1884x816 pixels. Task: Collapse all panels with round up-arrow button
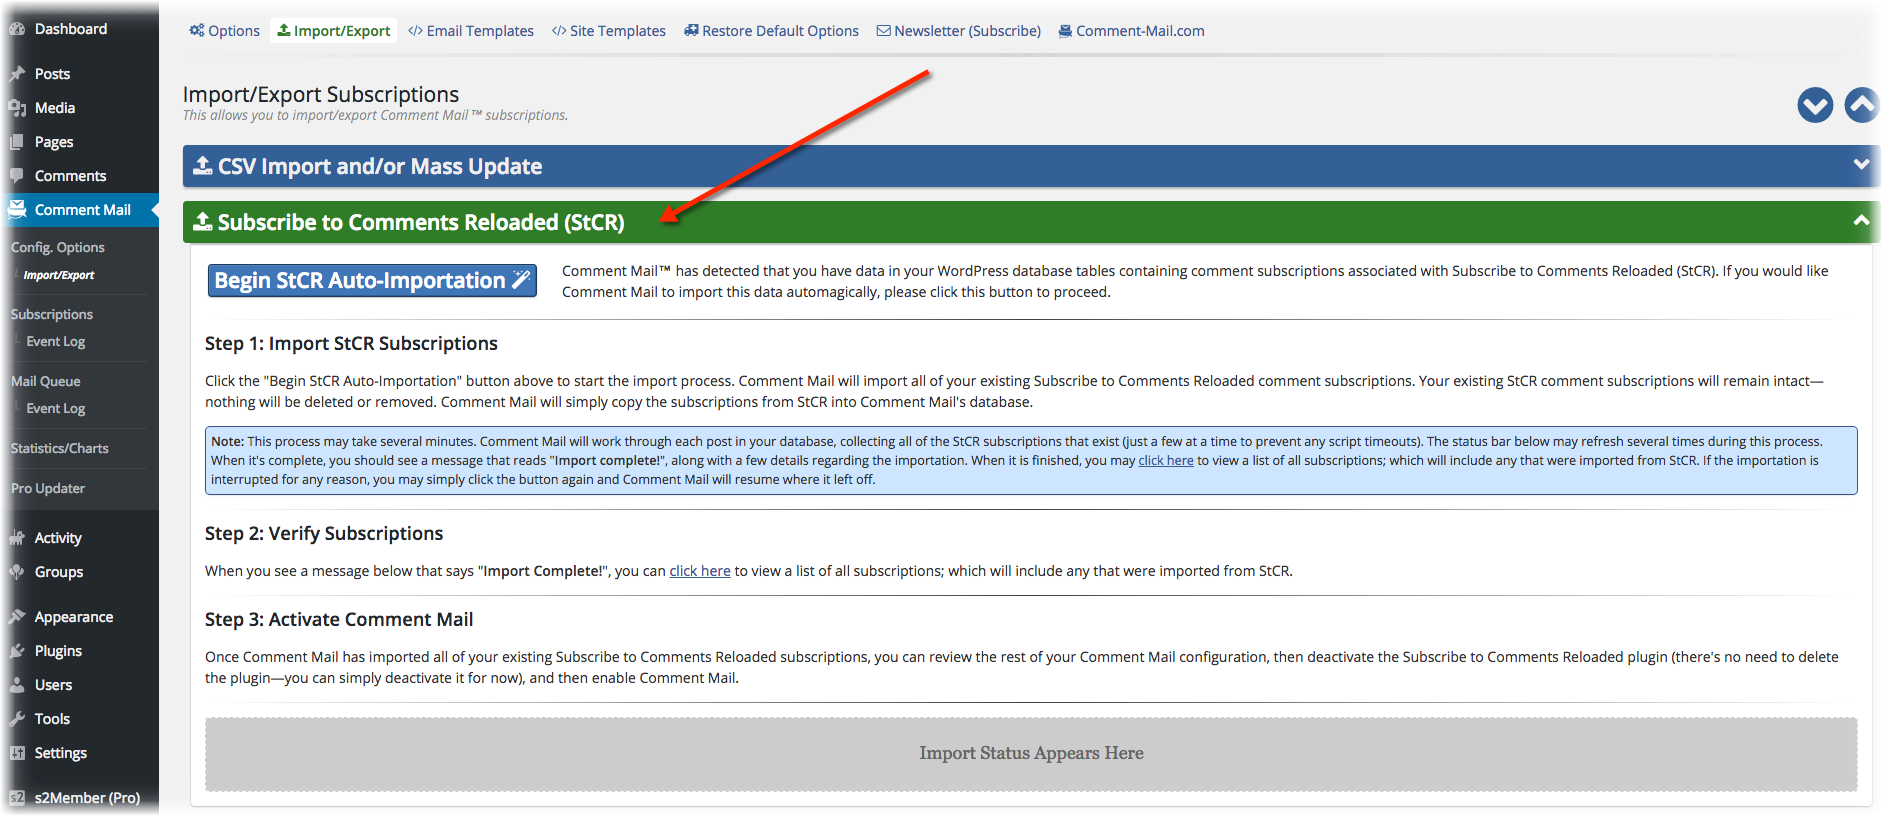coord(1862,105)
